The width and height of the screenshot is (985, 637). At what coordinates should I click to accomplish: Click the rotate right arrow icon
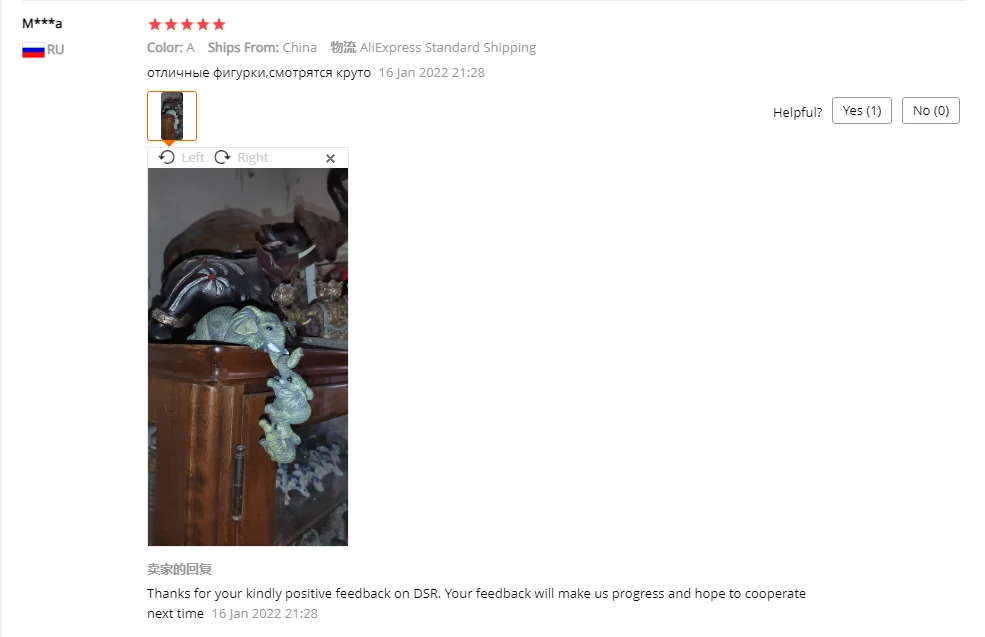point(222,157)
